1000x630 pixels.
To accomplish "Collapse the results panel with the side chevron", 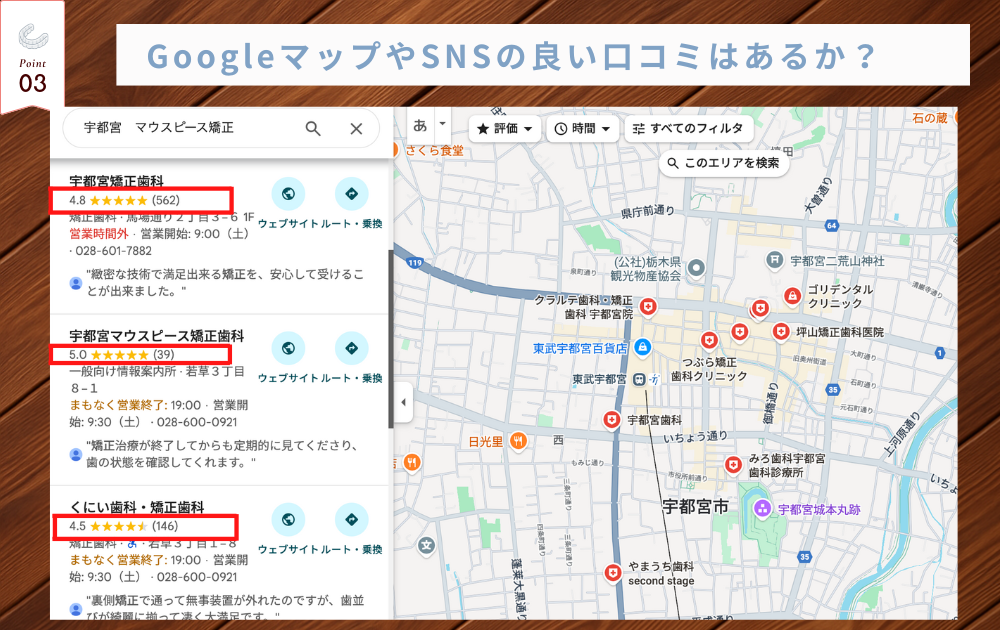I will (x=402, y=400).
